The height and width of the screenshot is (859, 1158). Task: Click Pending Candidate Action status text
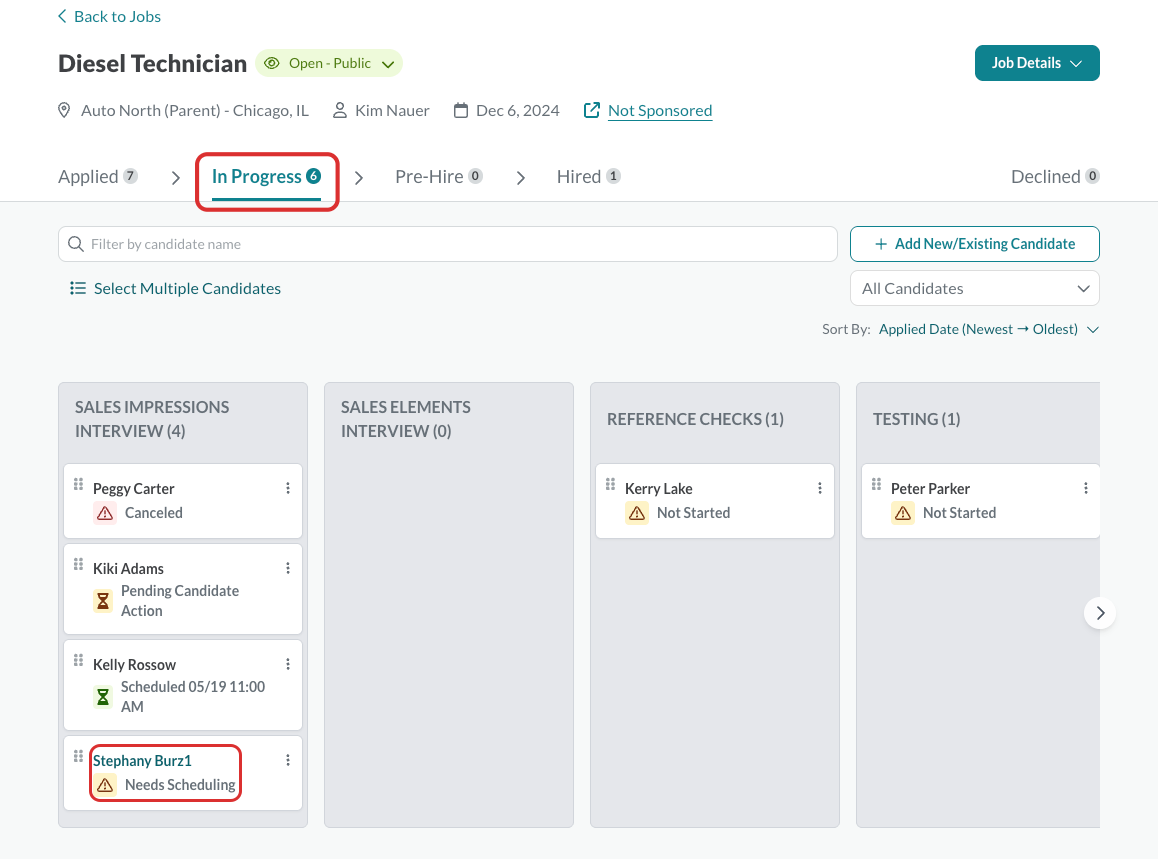[179, 601]
